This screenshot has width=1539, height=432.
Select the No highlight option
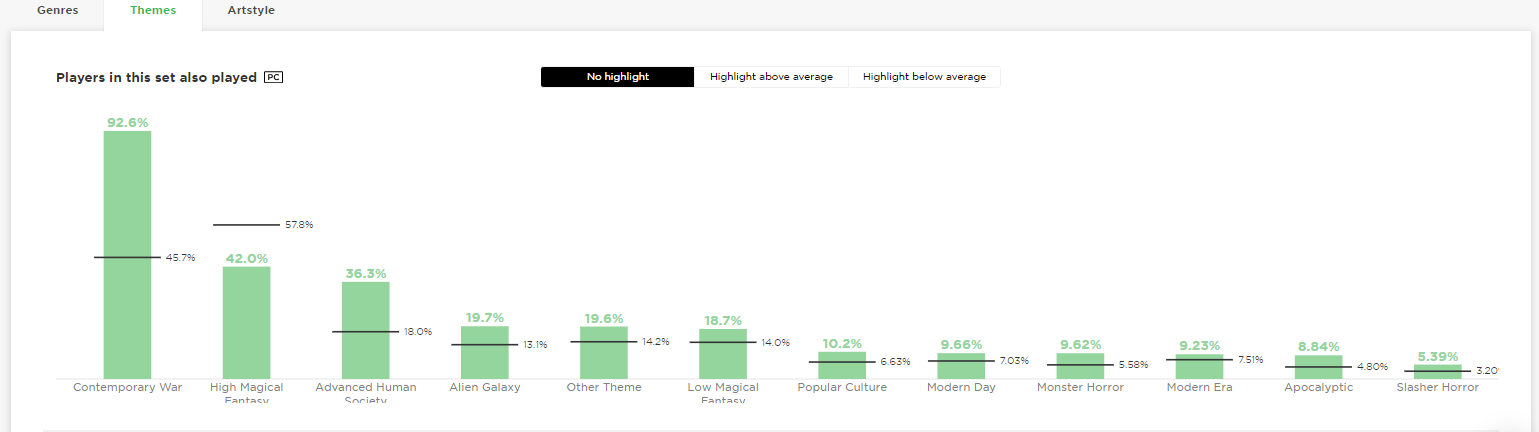tap(617, 77)
